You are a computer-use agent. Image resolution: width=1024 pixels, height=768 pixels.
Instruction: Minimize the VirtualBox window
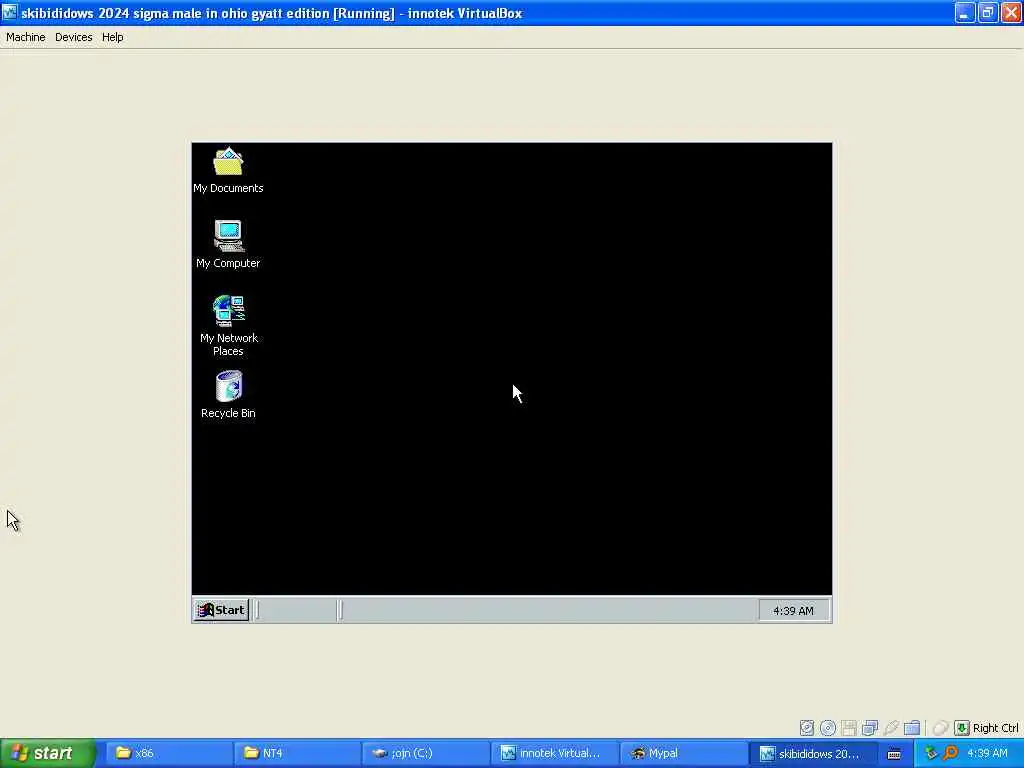coord(965,12)
